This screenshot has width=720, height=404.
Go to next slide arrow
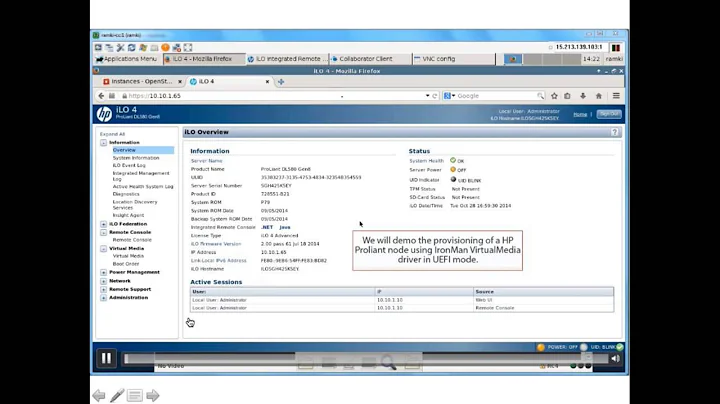(x=152, y=395)
